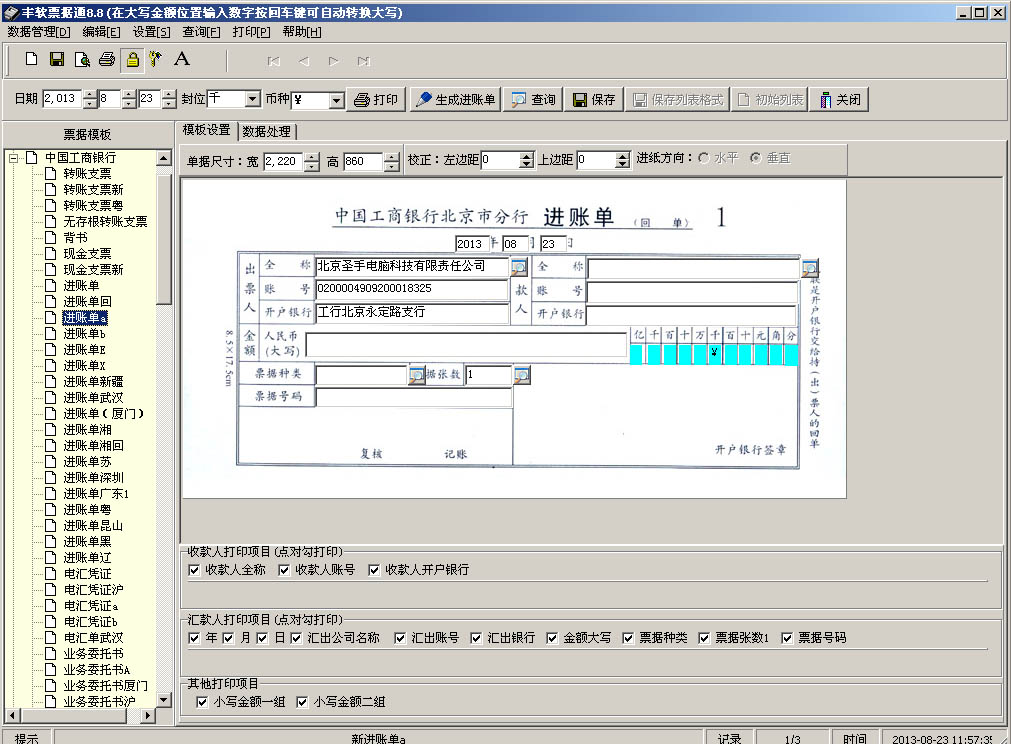The image size is (1011, 744).
Task: Toggle 收款人账号 checkbox
Action: coord(284,570)
